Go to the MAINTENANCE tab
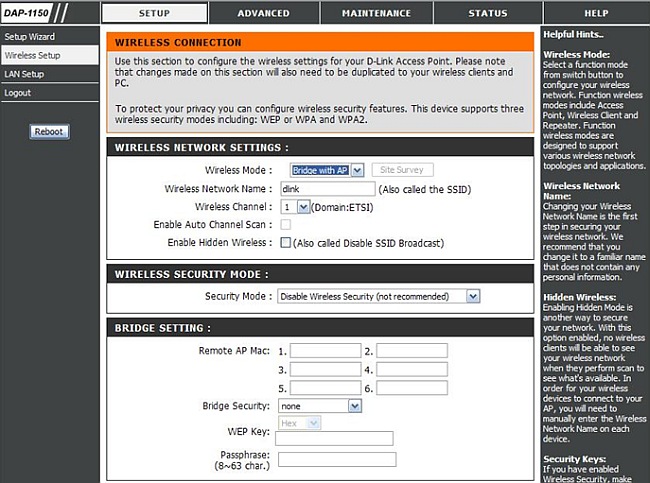This screenshot has width=650, height=483. tap(376, 13)
